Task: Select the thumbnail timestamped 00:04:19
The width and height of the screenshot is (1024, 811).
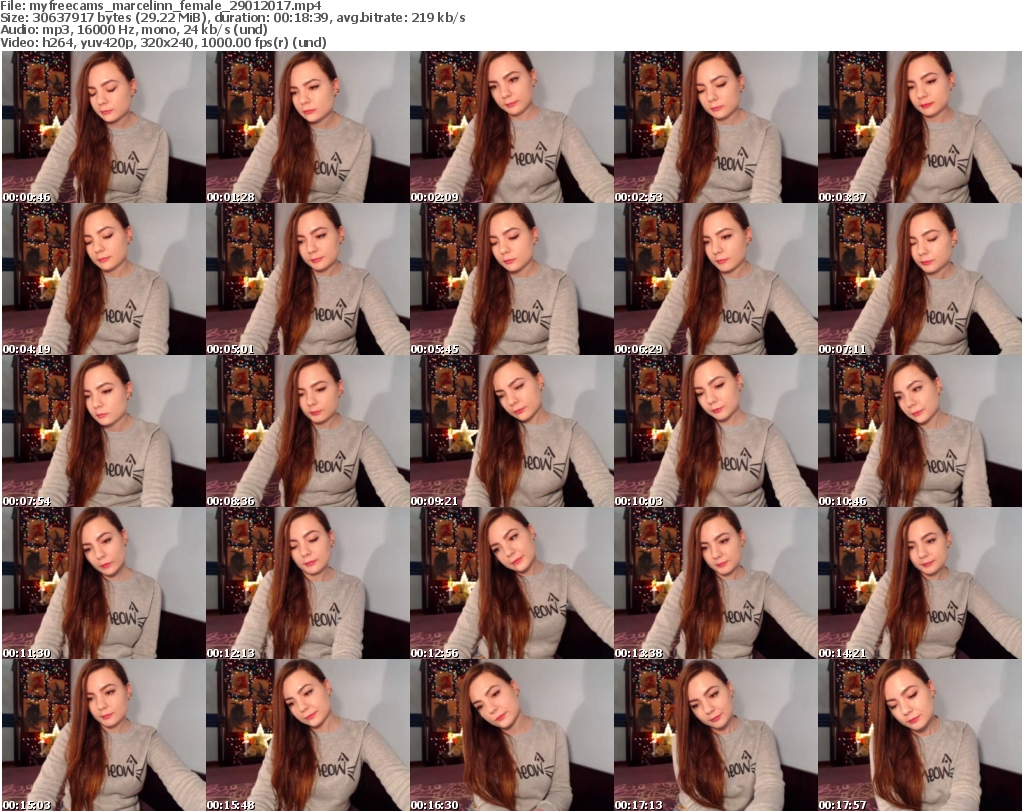Action: click(x=104, y=279)
